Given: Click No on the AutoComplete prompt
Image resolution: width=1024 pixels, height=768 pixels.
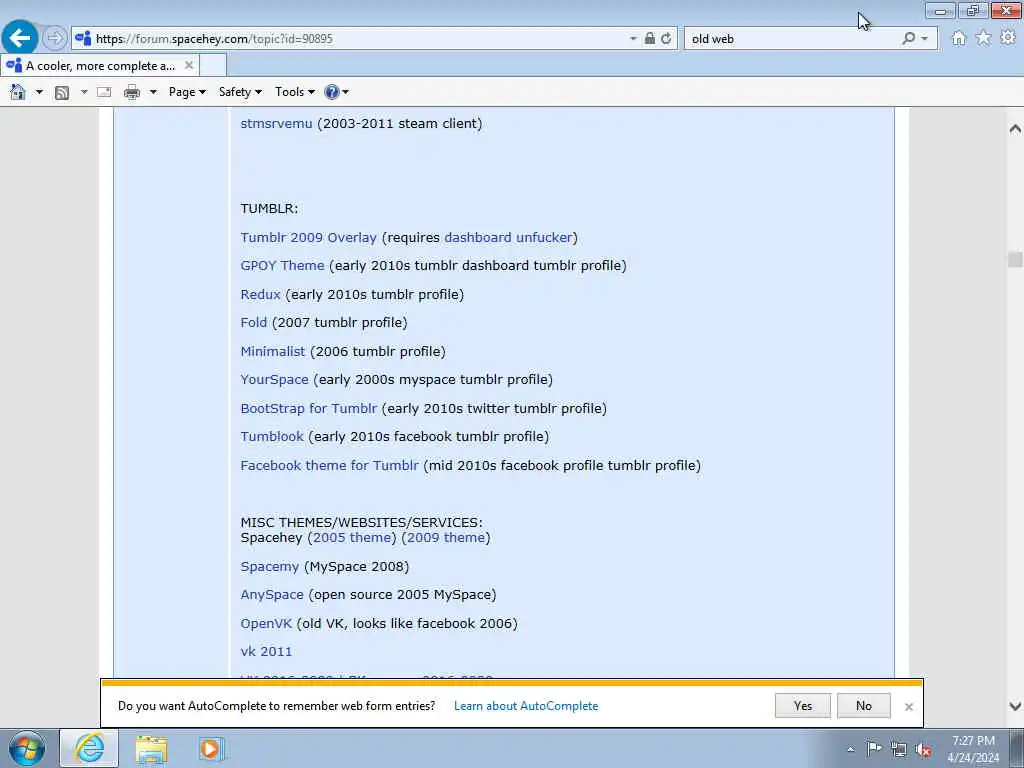Looking at the screenshot, I should tap(863, 705).
